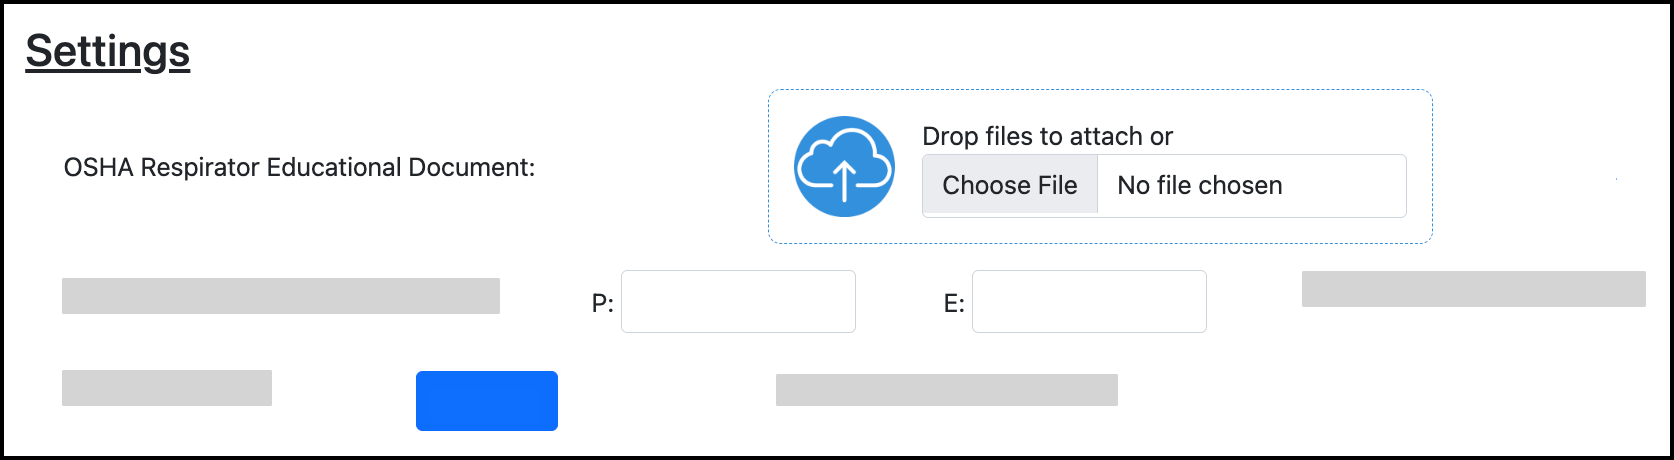Click the upward arrow inside the cloud
The image size is (1674, 460).
[844, 180]
